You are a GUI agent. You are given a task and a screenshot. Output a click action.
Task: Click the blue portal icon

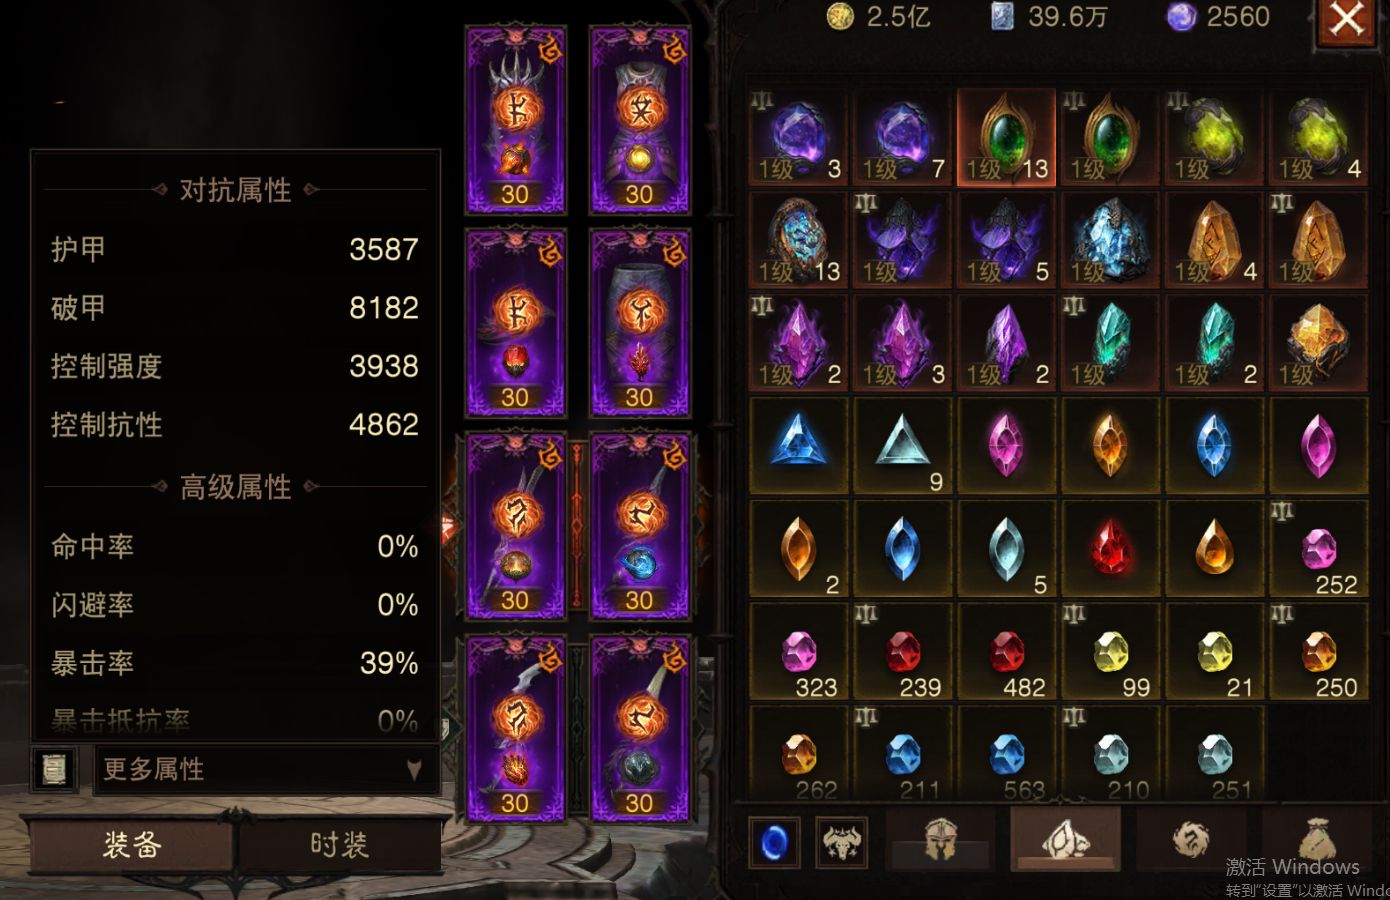point(775,842)
